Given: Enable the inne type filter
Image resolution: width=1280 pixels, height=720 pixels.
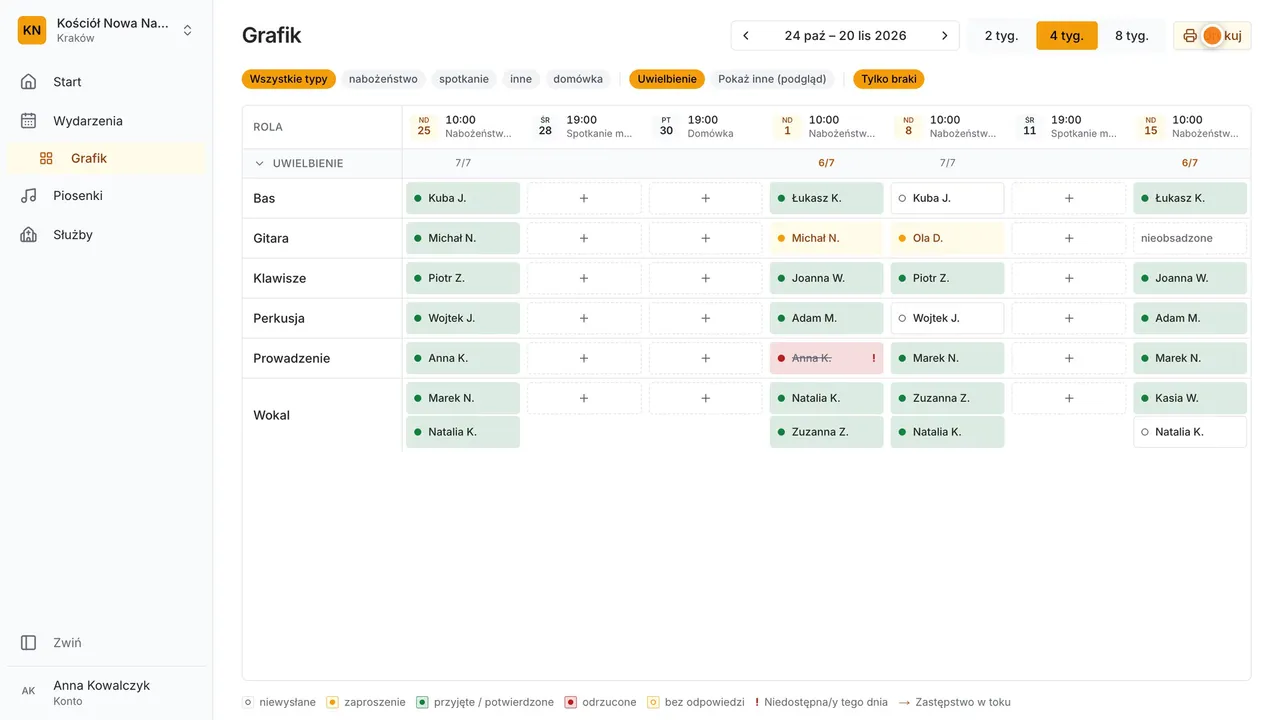Looking at the screenshot, I should pos(521,79).
